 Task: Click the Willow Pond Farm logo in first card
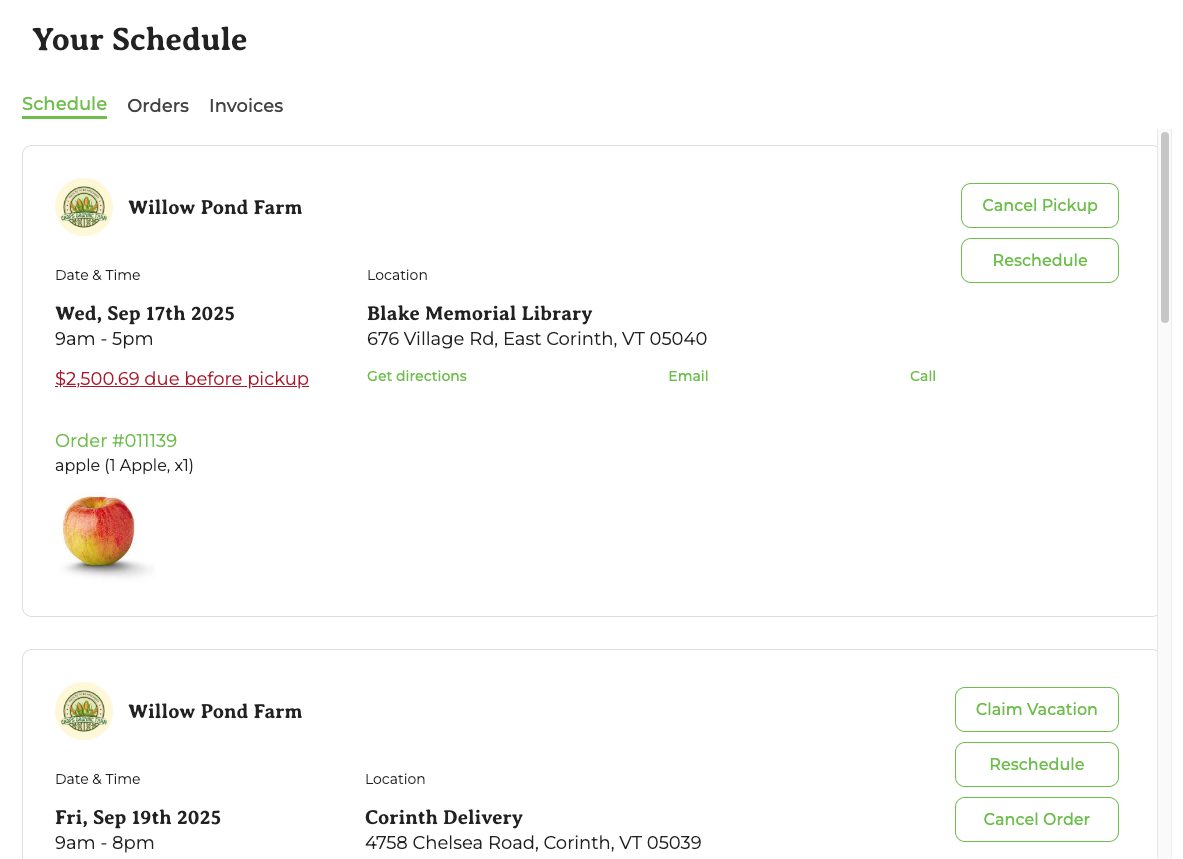84,207
